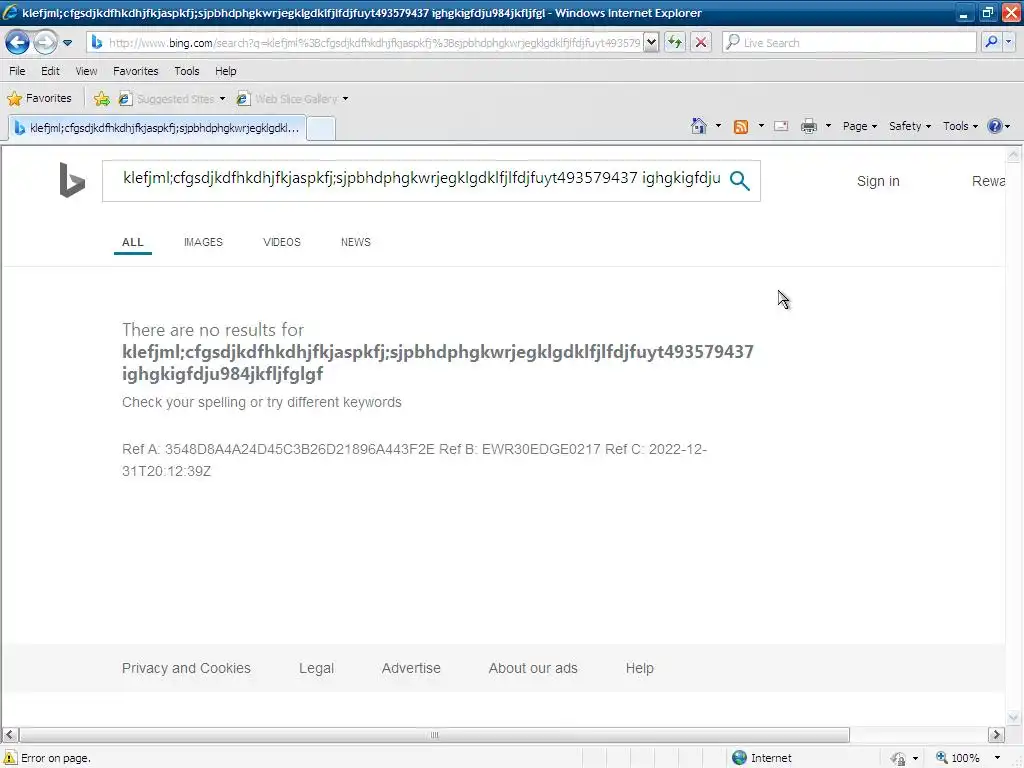Open the View menu

pos(86,71)
